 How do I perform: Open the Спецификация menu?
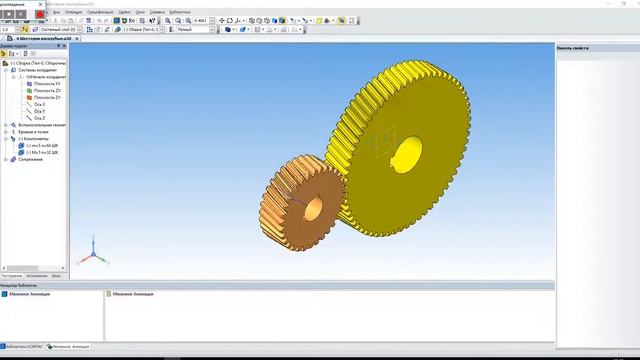(x=100, y=12)
